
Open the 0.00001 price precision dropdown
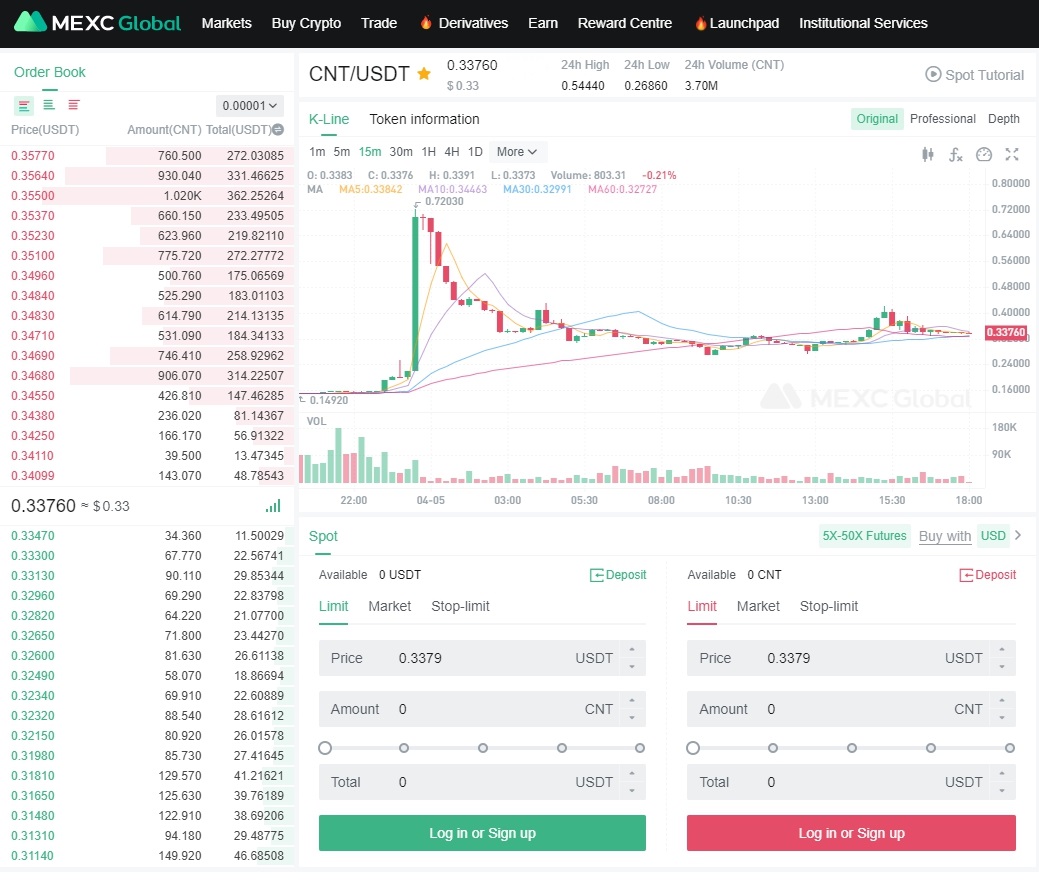click(x=250, y=105)
